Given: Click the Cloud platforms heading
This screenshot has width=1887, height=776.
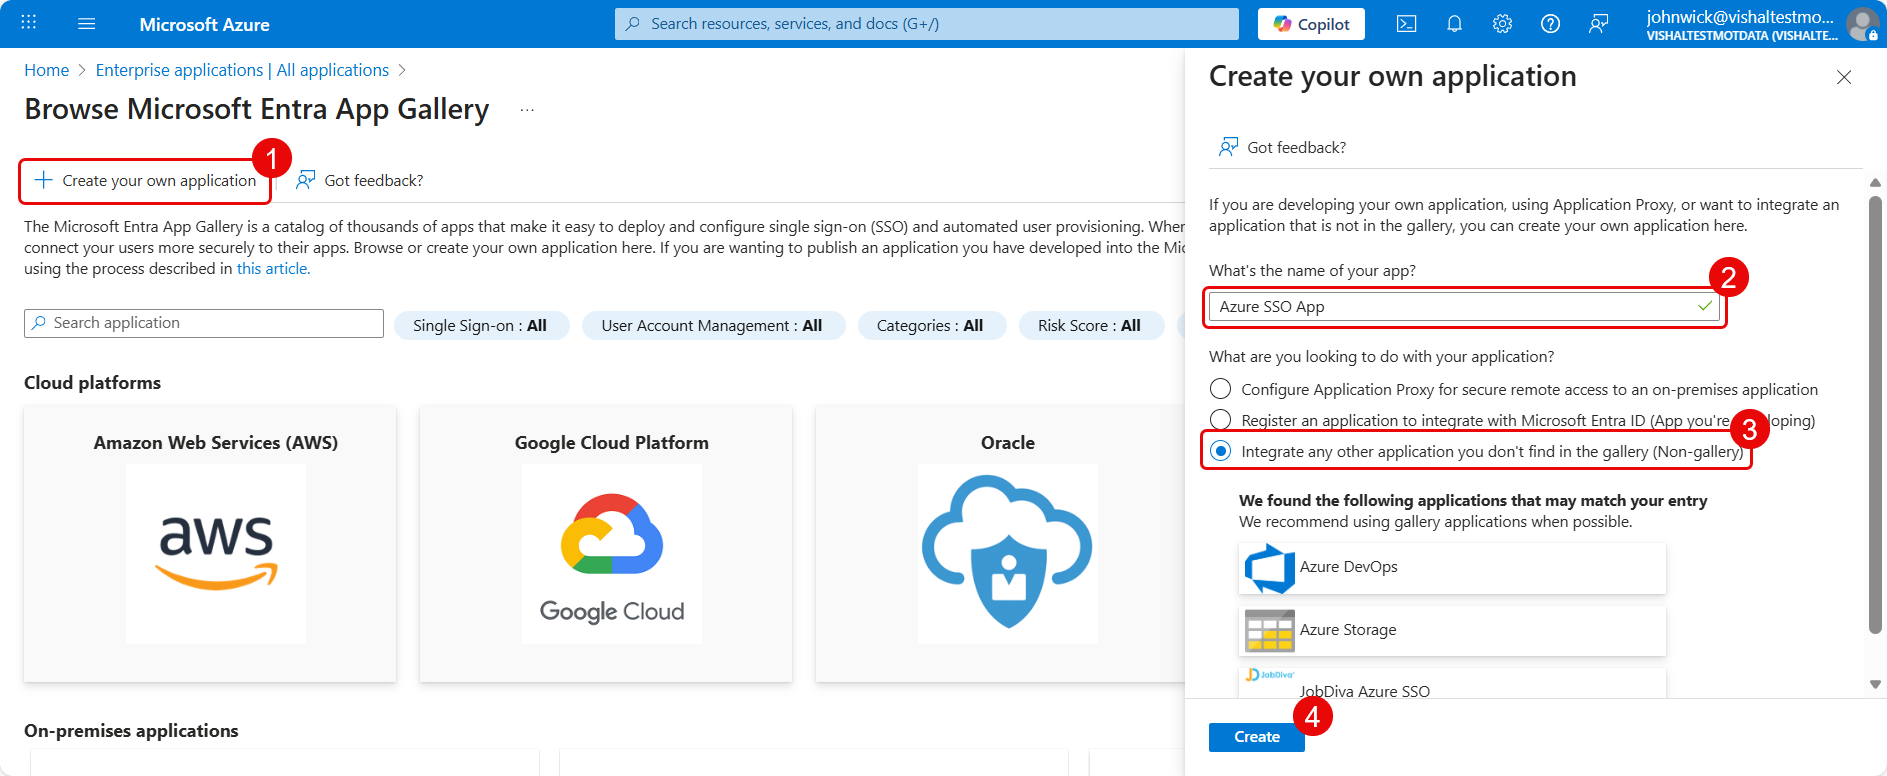Looking at the screenshot, I should (92, 383).
